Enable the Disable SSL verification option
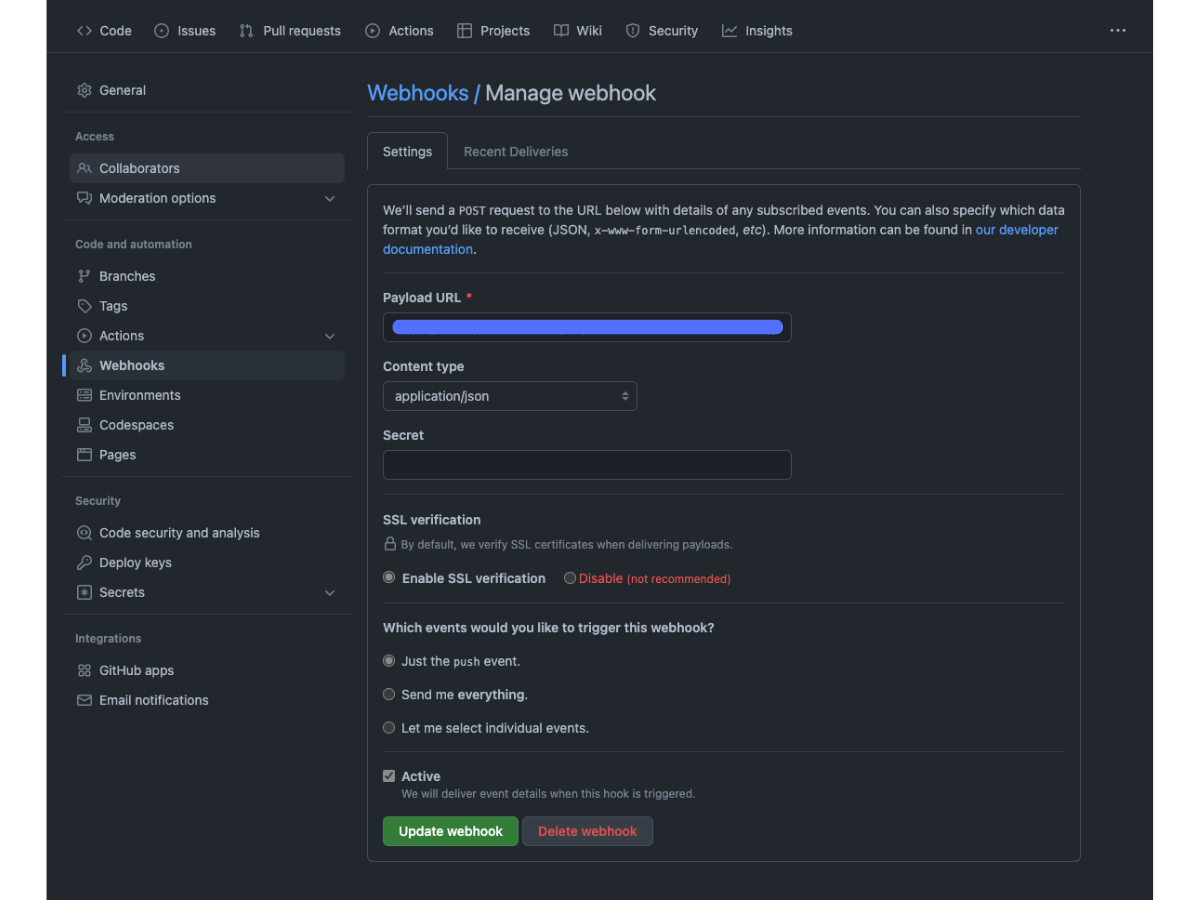The height and width of the screenshot is (900, 1200). pos(570,578)
